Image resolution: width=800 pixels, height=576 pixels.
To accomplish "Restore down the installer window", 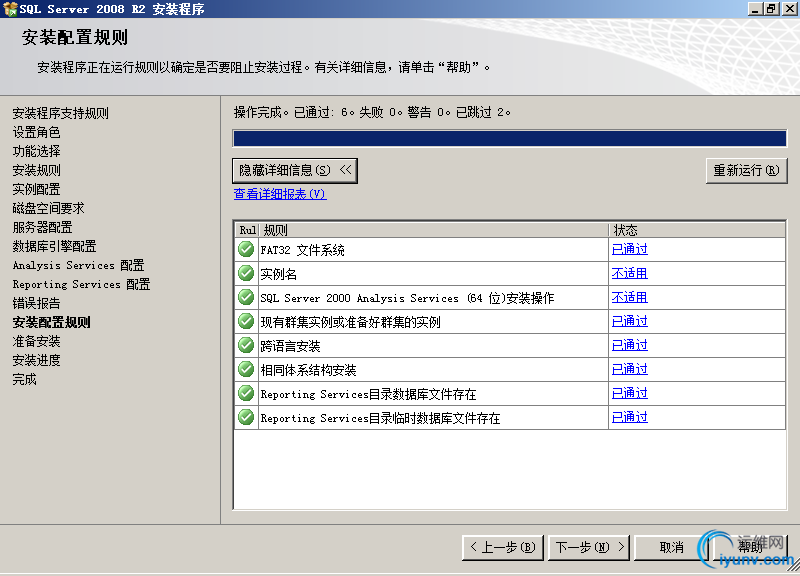I will (x=771, y=9).
